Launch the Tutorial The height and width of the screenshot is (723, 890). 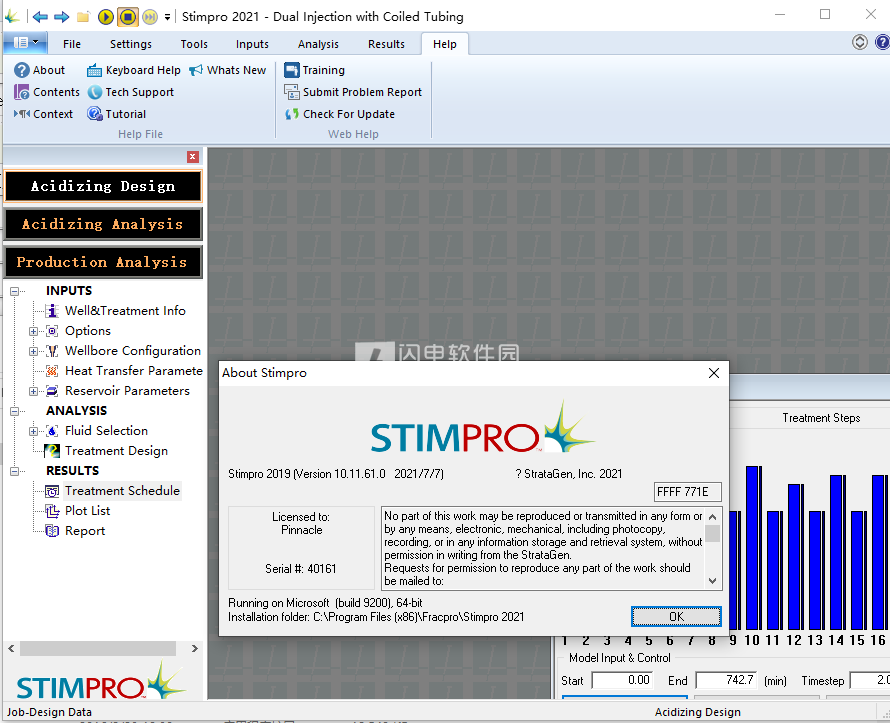pyautogui.click(x=116, y=114)
